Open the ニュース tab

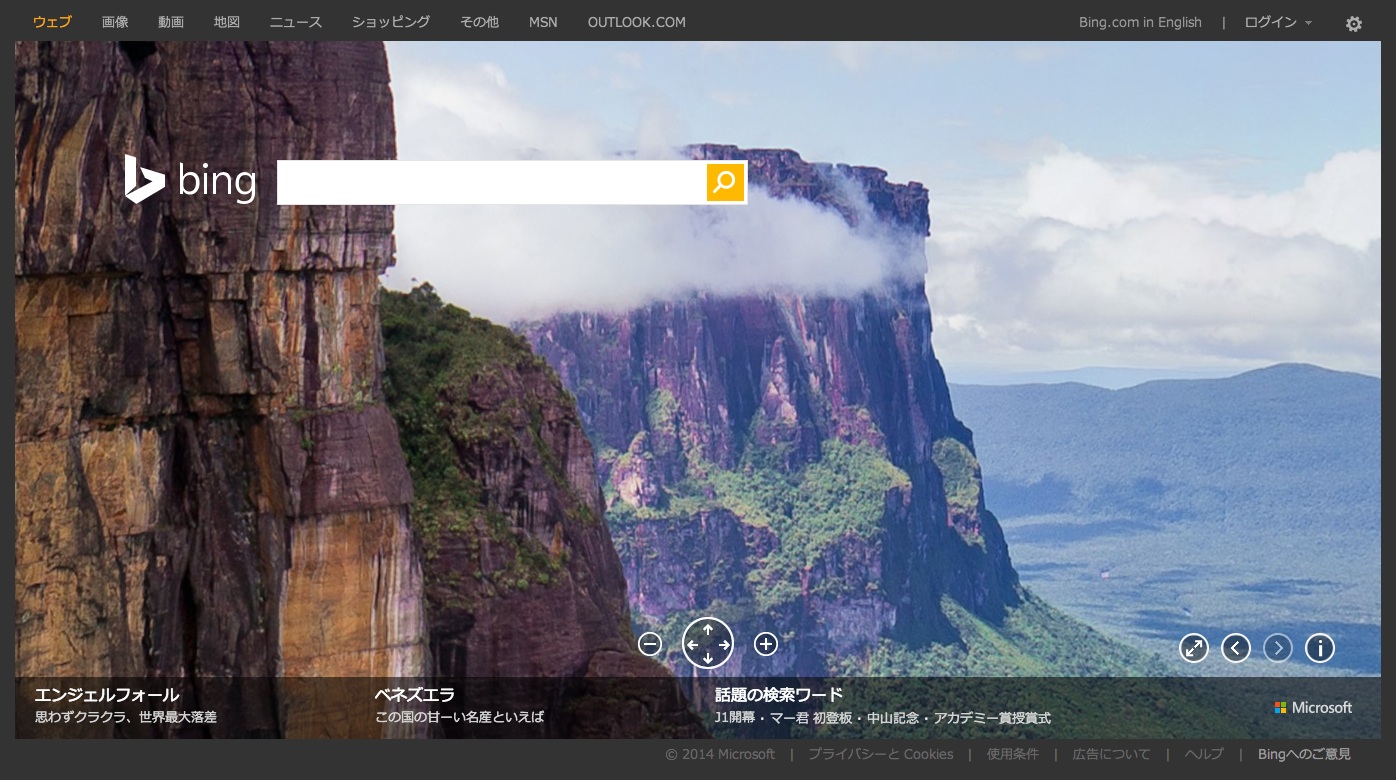tap(295, 22)
